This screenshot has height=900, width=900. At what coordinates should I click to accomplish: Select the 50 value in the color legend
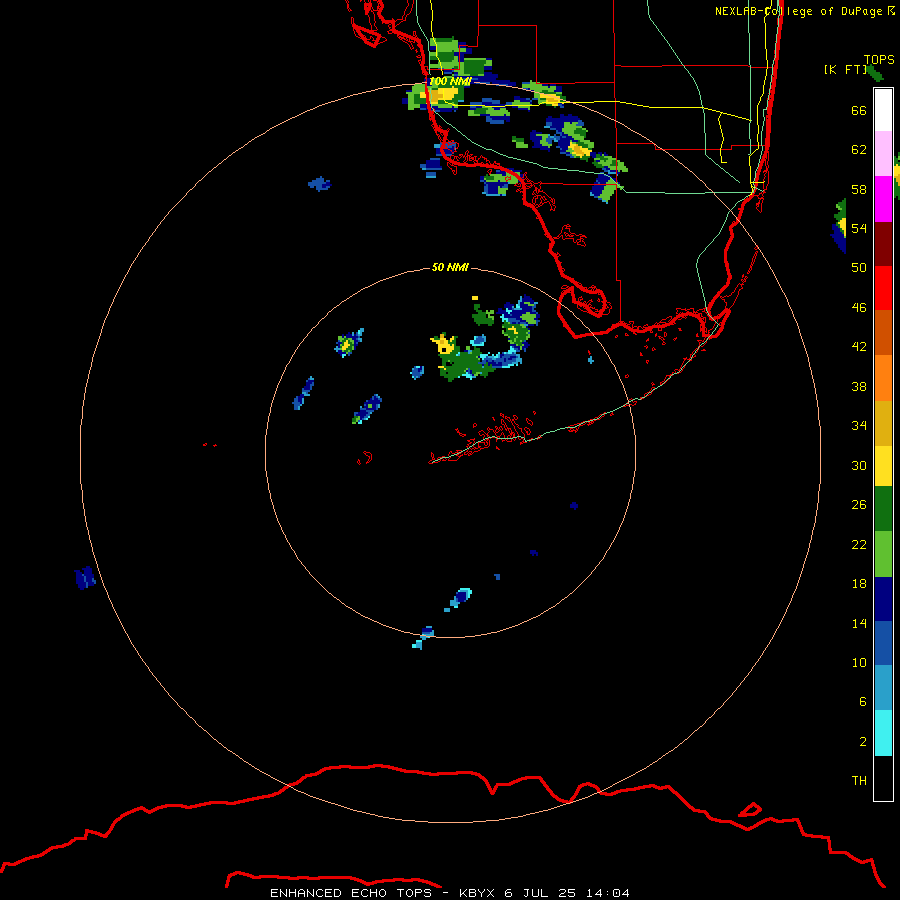pos(859,267)
